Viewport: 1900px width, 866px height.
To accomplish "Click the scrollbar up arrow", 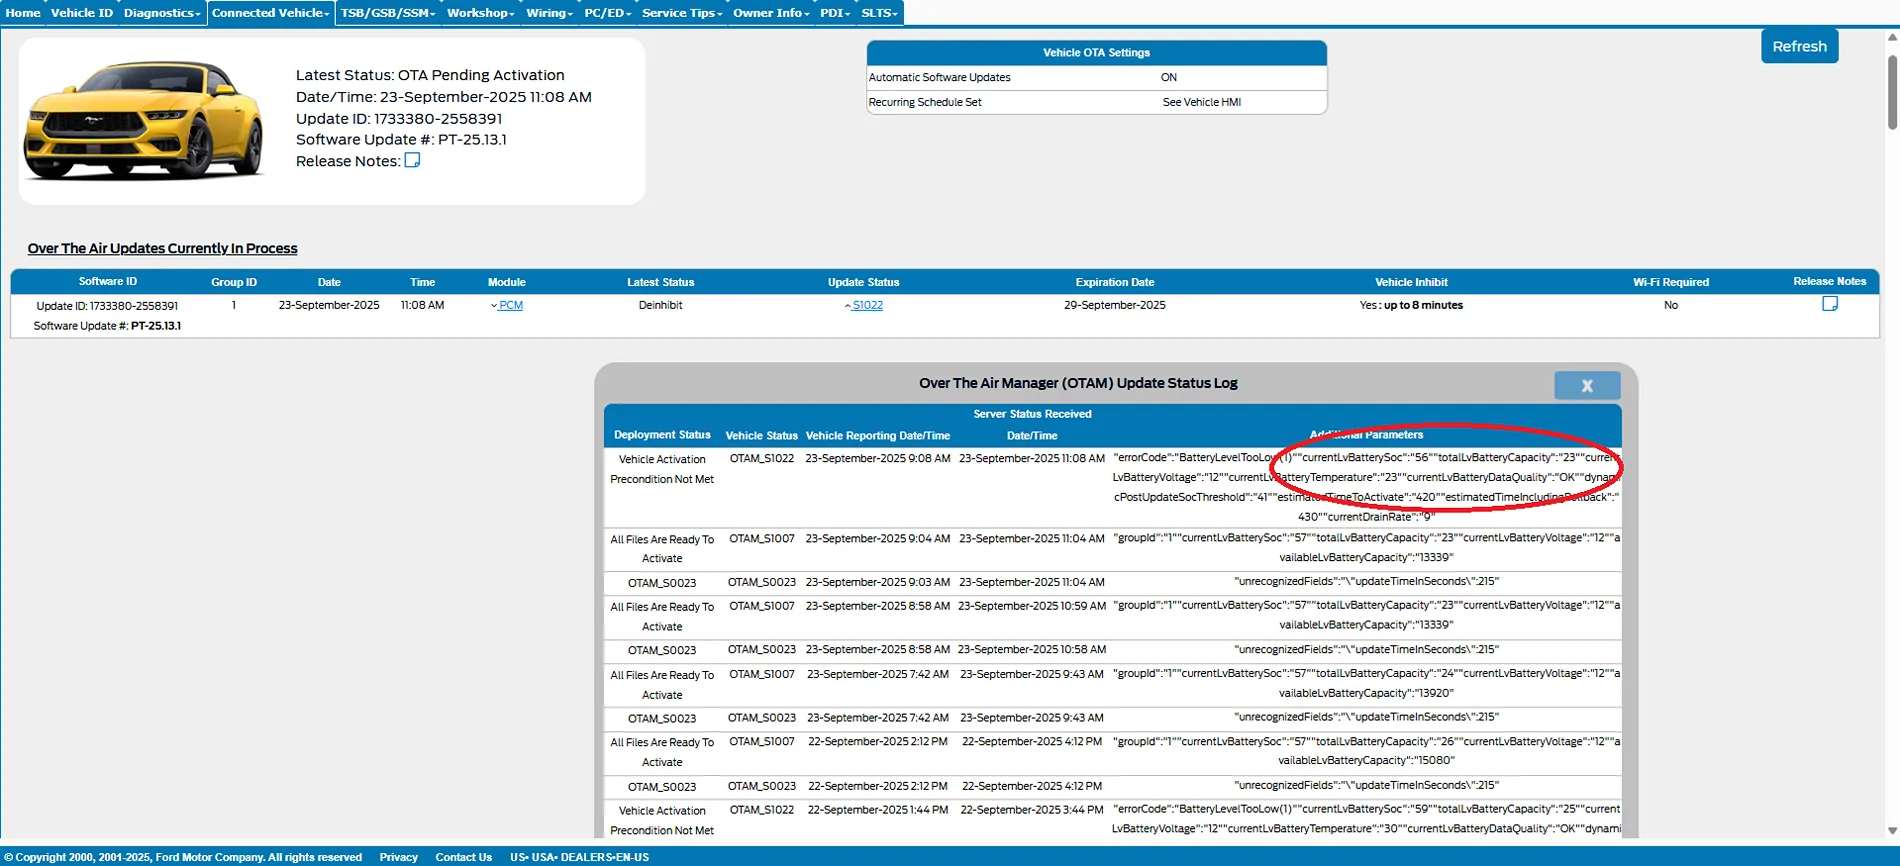I will (1892, 38).
